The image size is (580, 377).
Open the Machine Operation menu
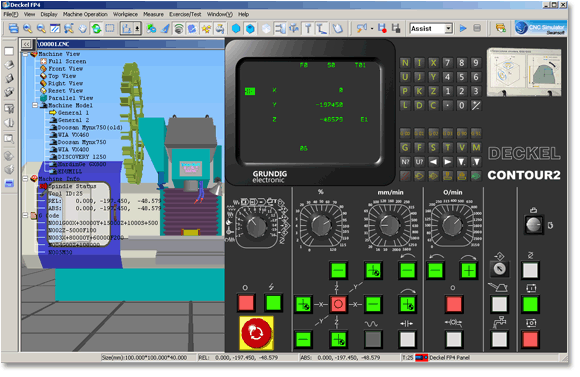85,14
